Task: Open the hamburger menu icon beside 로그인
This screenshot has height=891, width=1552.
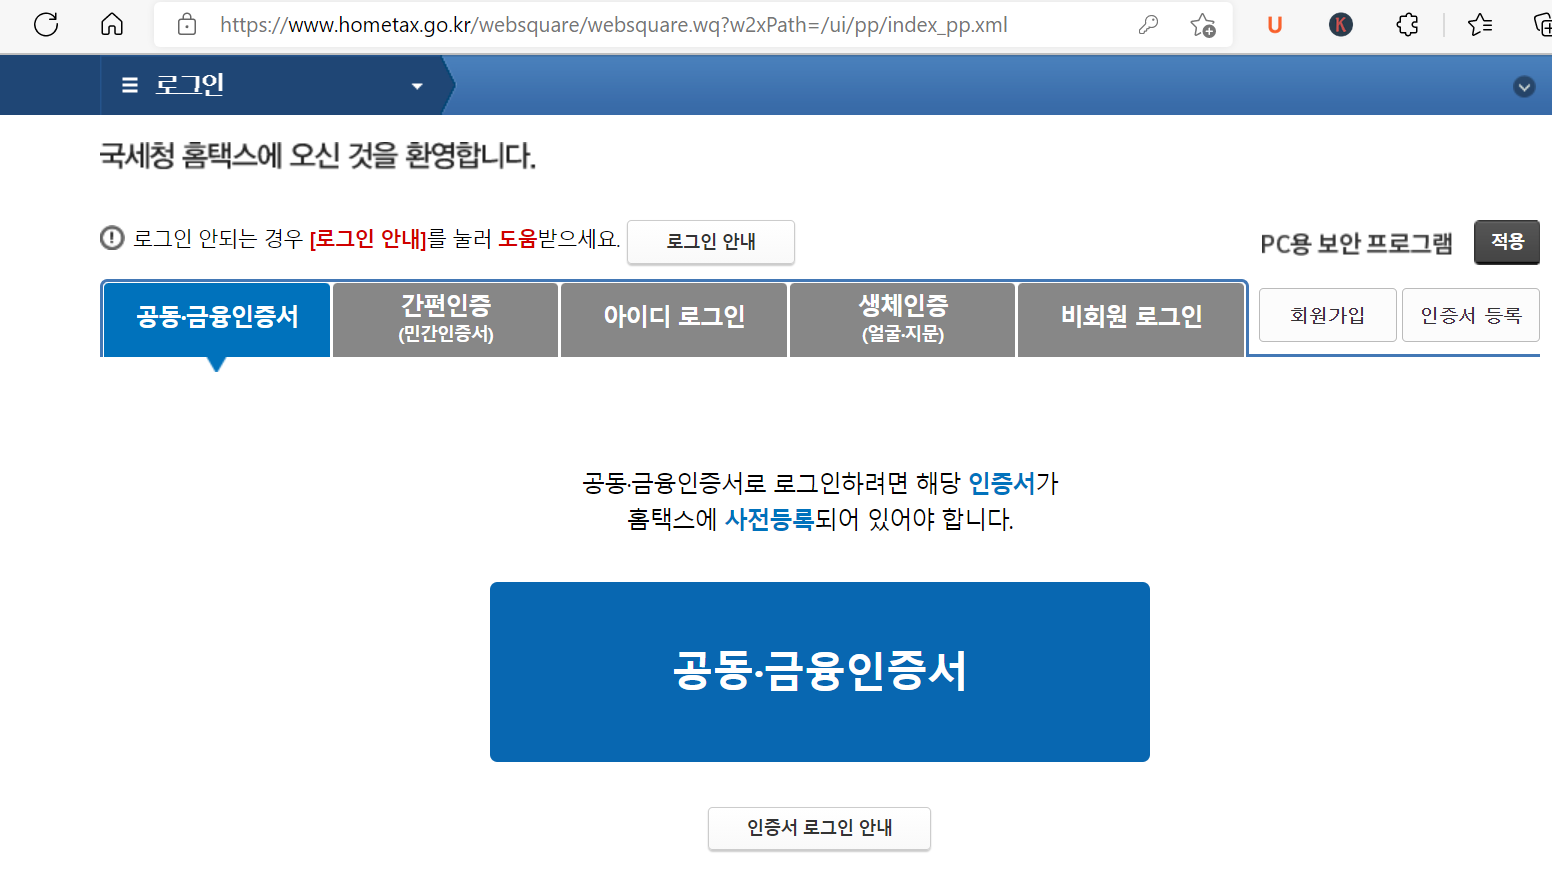Action: 129,86
